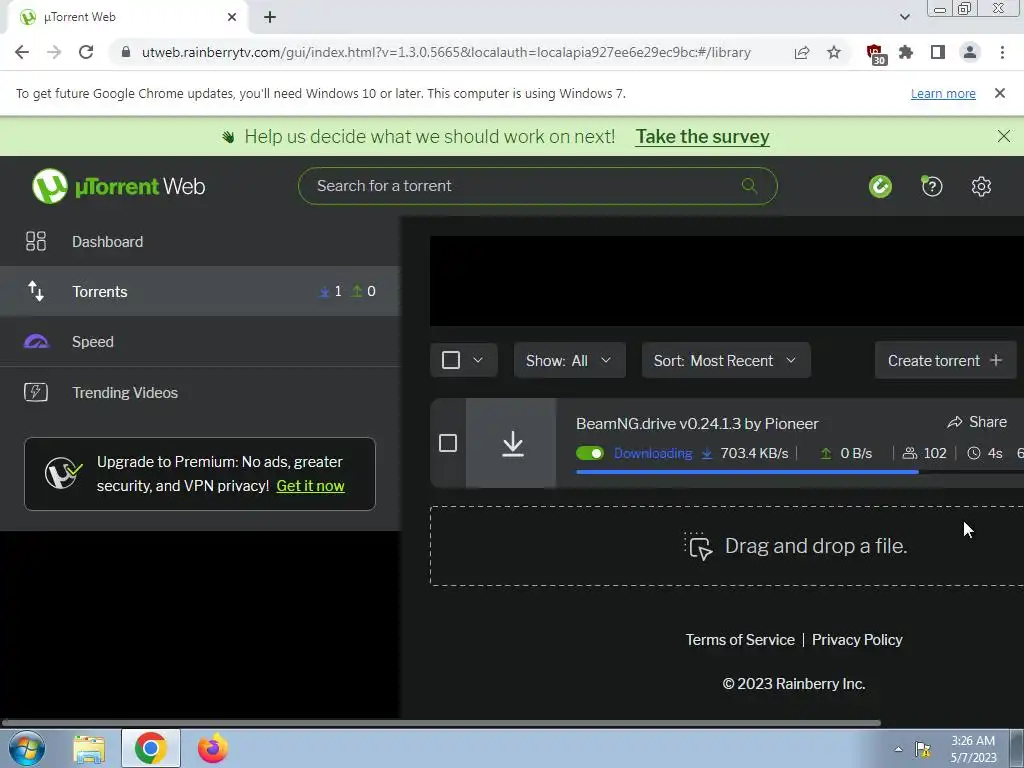
Task: Click the Take the survey link
Action: point(703,136)
